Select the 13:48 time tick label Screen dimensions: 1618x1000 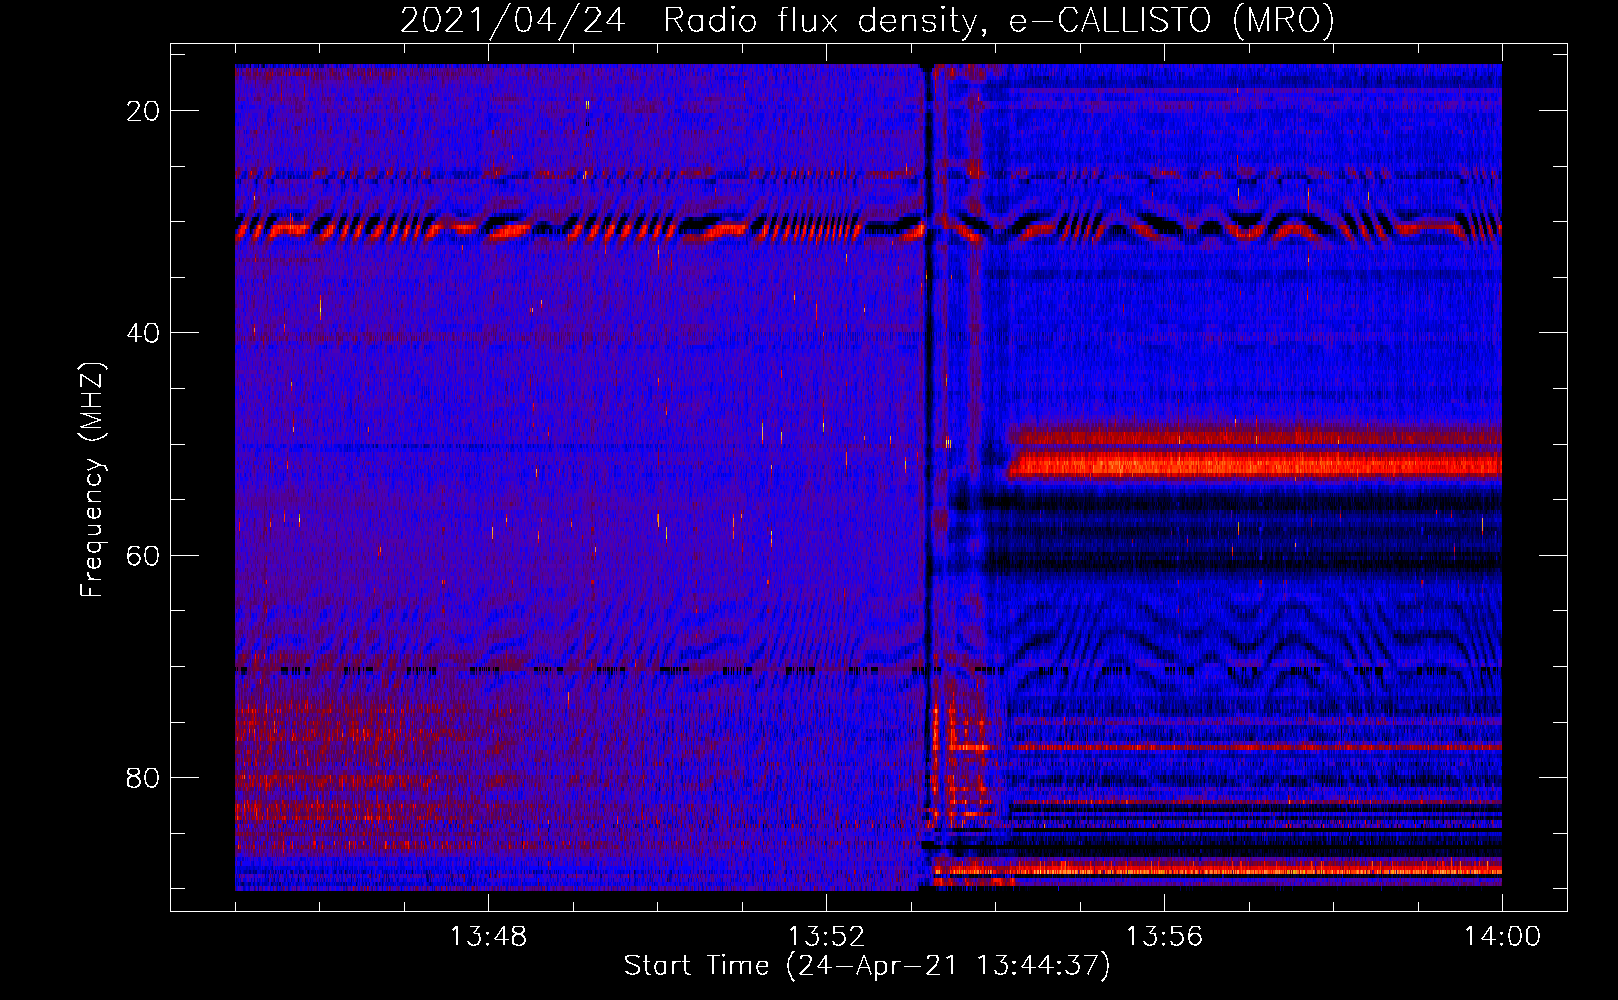click(488, 937)
